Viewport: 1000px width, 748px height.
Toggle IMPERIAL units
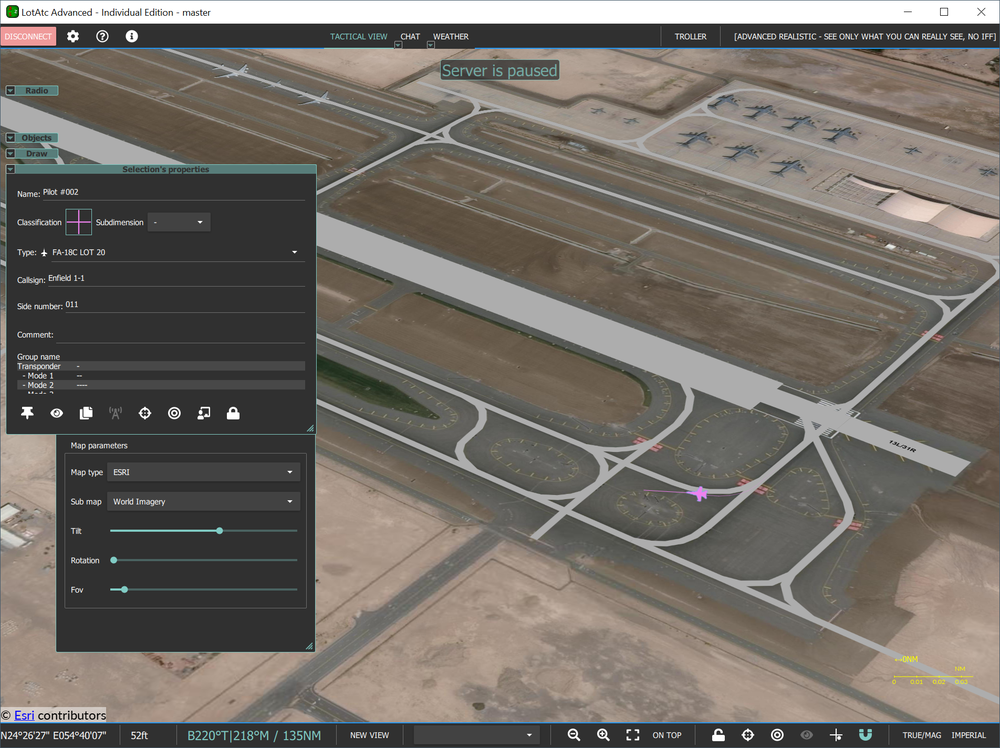pos(969,735)
